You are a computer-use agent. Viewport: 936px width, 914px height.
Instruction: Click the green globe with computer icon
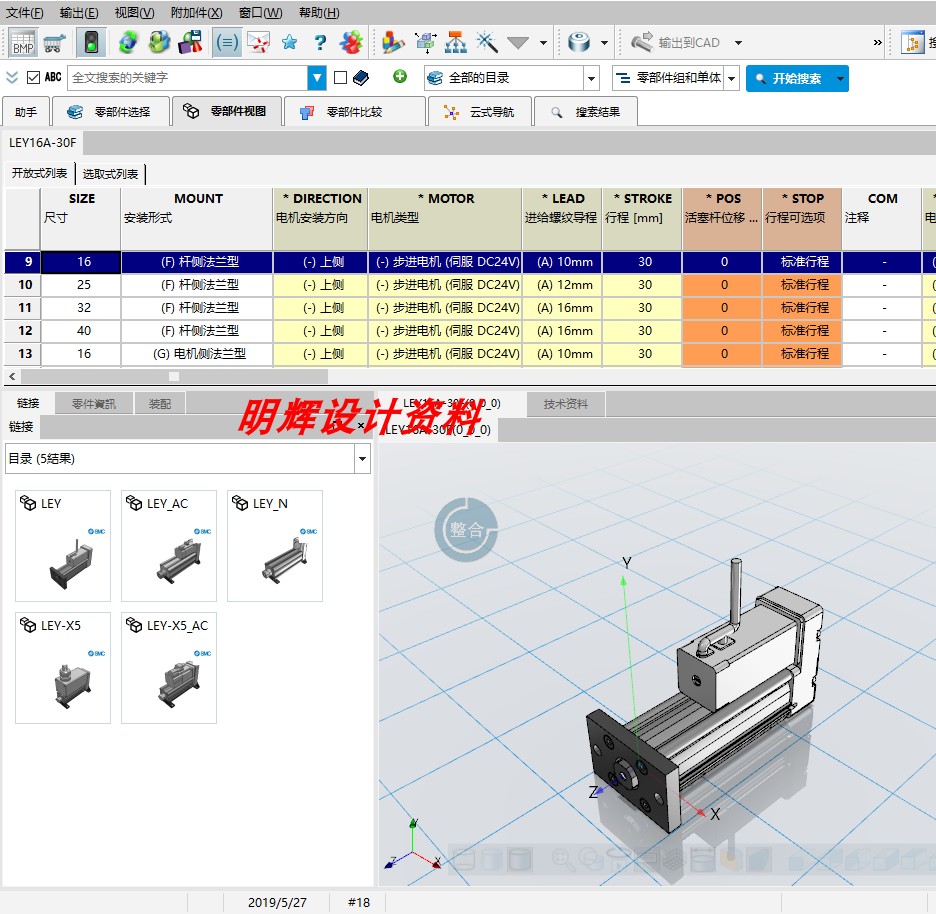click(159, 42)
